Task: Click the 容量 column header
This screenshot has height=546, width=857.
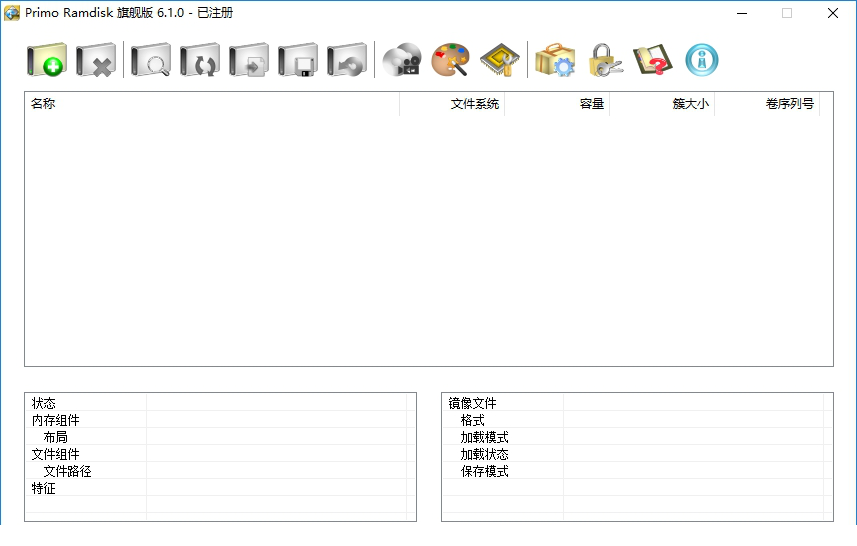Action: [x=557, y=104]
